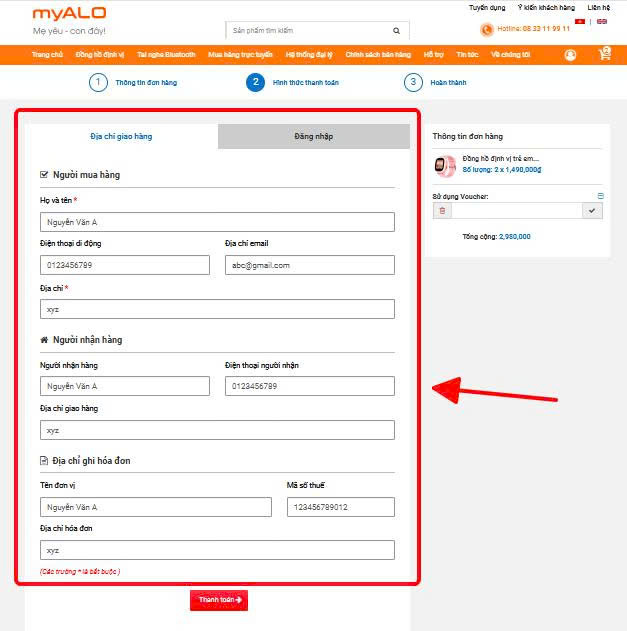Collapse the voucher section toggle icon
The height and width of the screenshot is (631, 627).
[x=601, y=196]
